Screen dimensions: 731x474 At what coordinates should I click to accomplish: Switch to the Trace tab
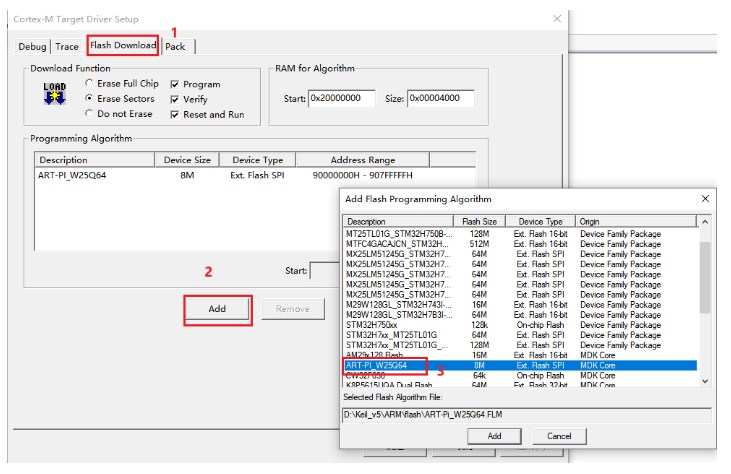pyautogui.click(x=67, y=47)
